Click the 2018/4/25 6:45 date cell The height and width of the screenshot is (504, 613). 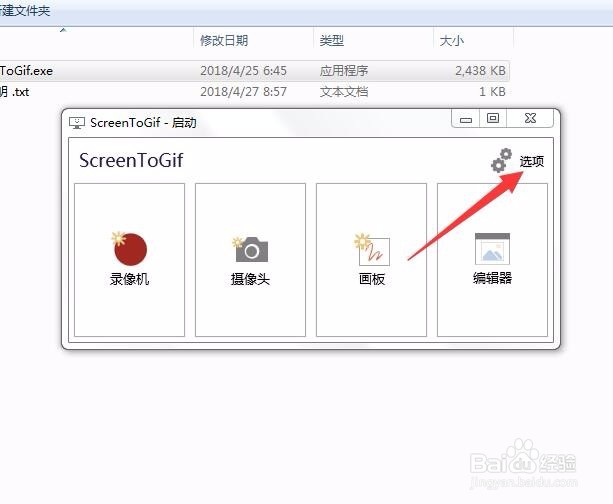tap(243, 71)
